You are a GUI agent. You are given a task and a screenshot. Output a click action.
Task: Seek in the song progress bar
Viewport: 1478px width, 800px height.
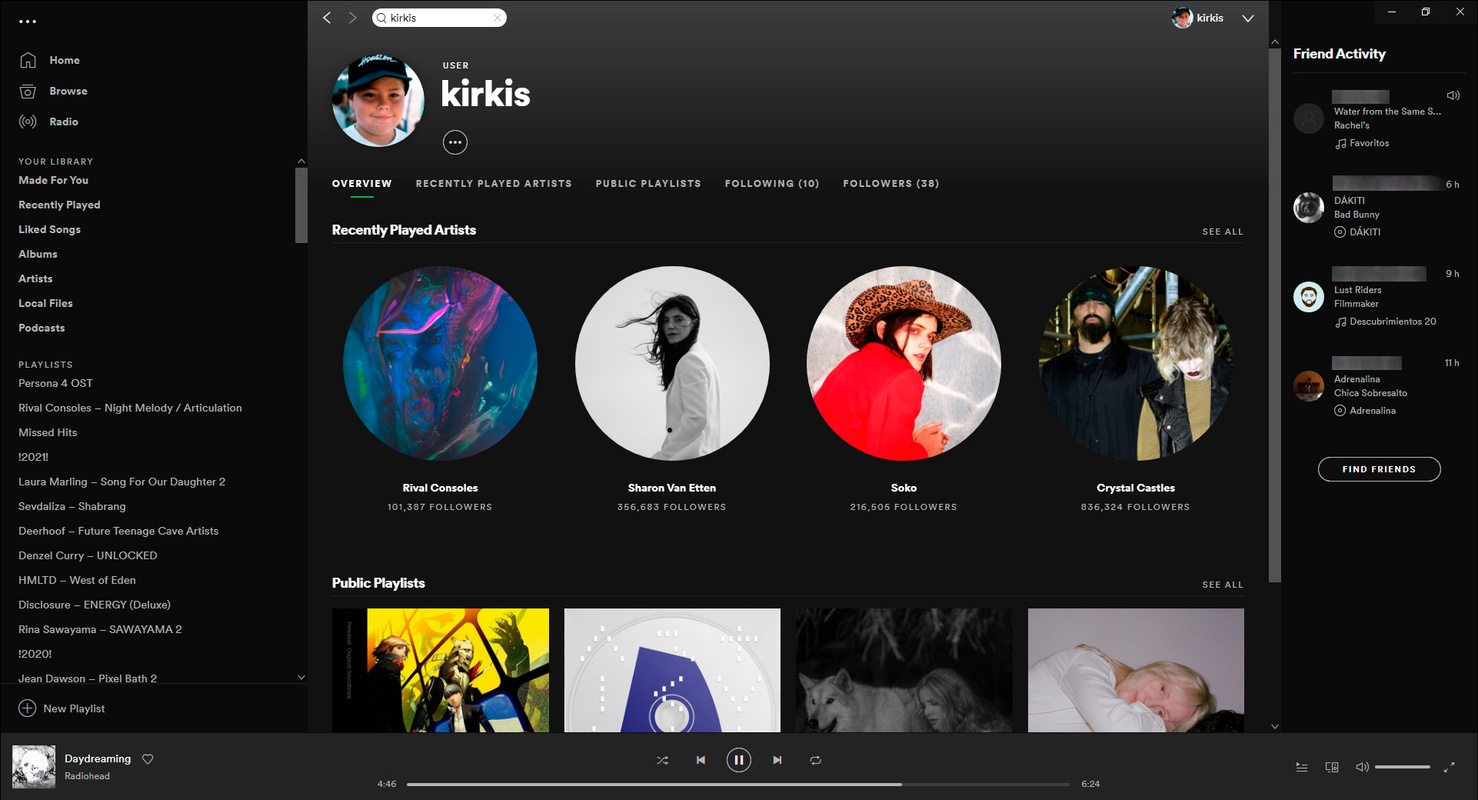pyautogui.click(x=738, y=784)
